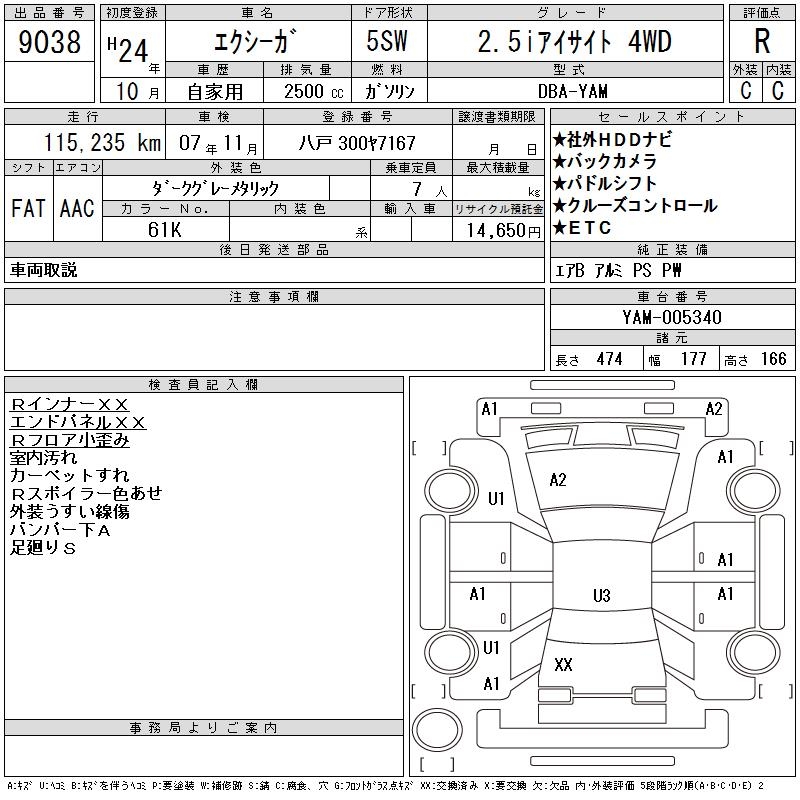Screen dimensions: 800x800
Task: Select the クルーズコントロール sales point
Action: 634,206
